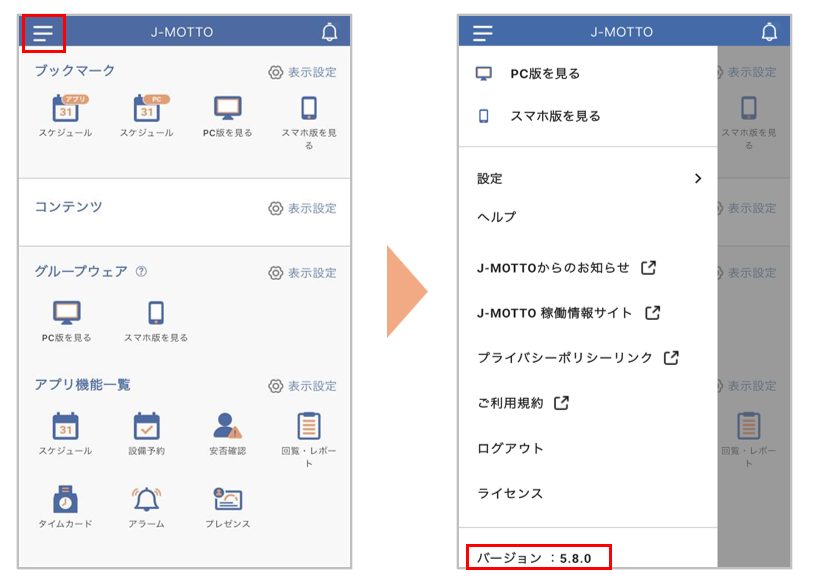The width and height of the screenshot is (817, 586).
Task: Open the プライバシーポリシーリンク link
Action: click(577, 358)
